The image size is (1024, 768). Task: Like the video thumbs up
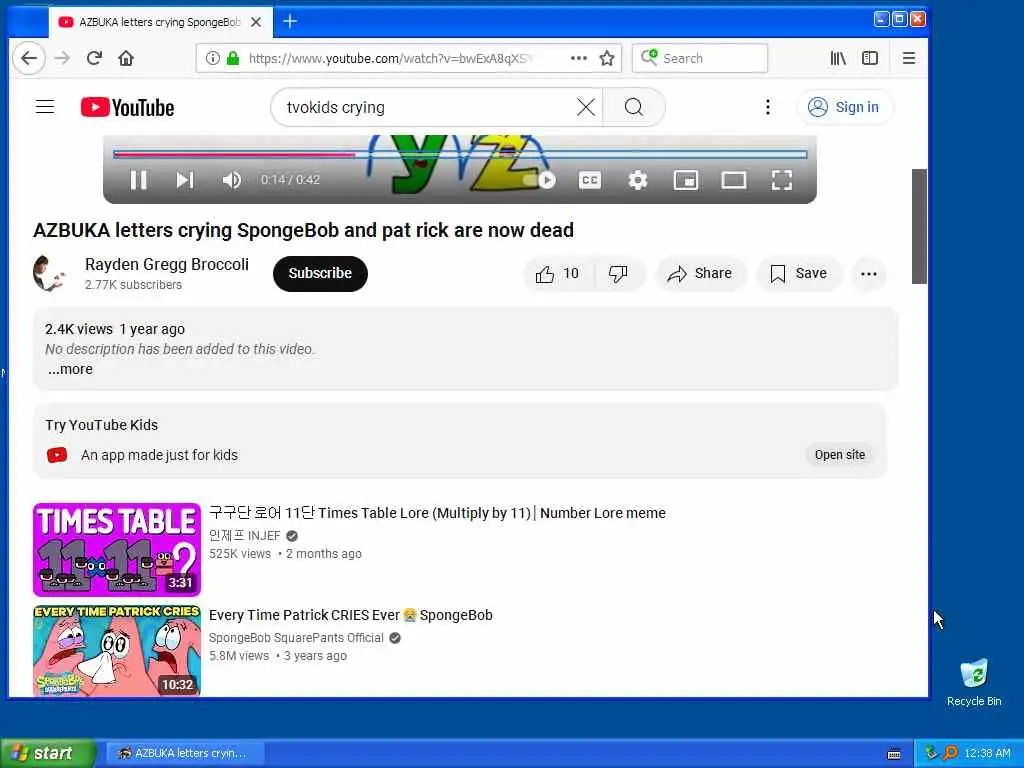click(x=558, y=274)
